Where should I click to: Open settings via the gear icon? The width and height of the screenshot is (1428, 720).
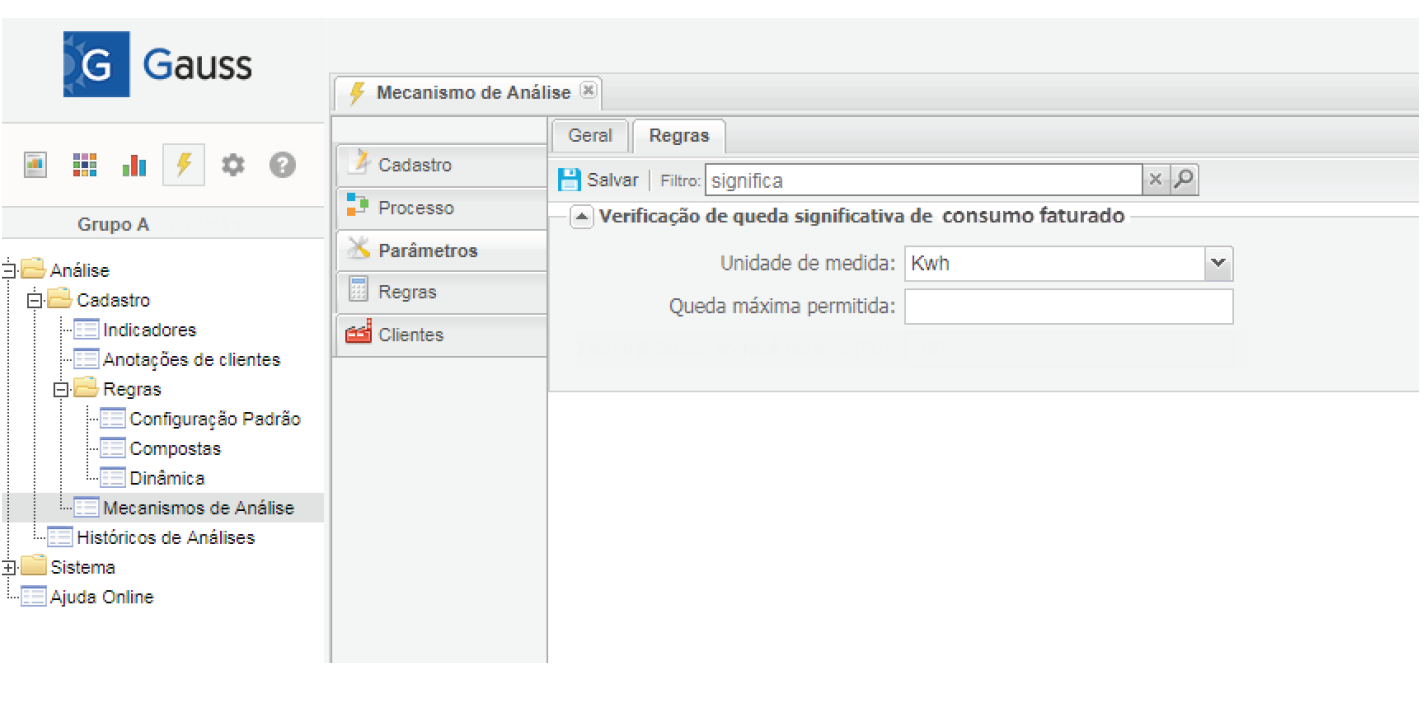[x=233, y=165]
